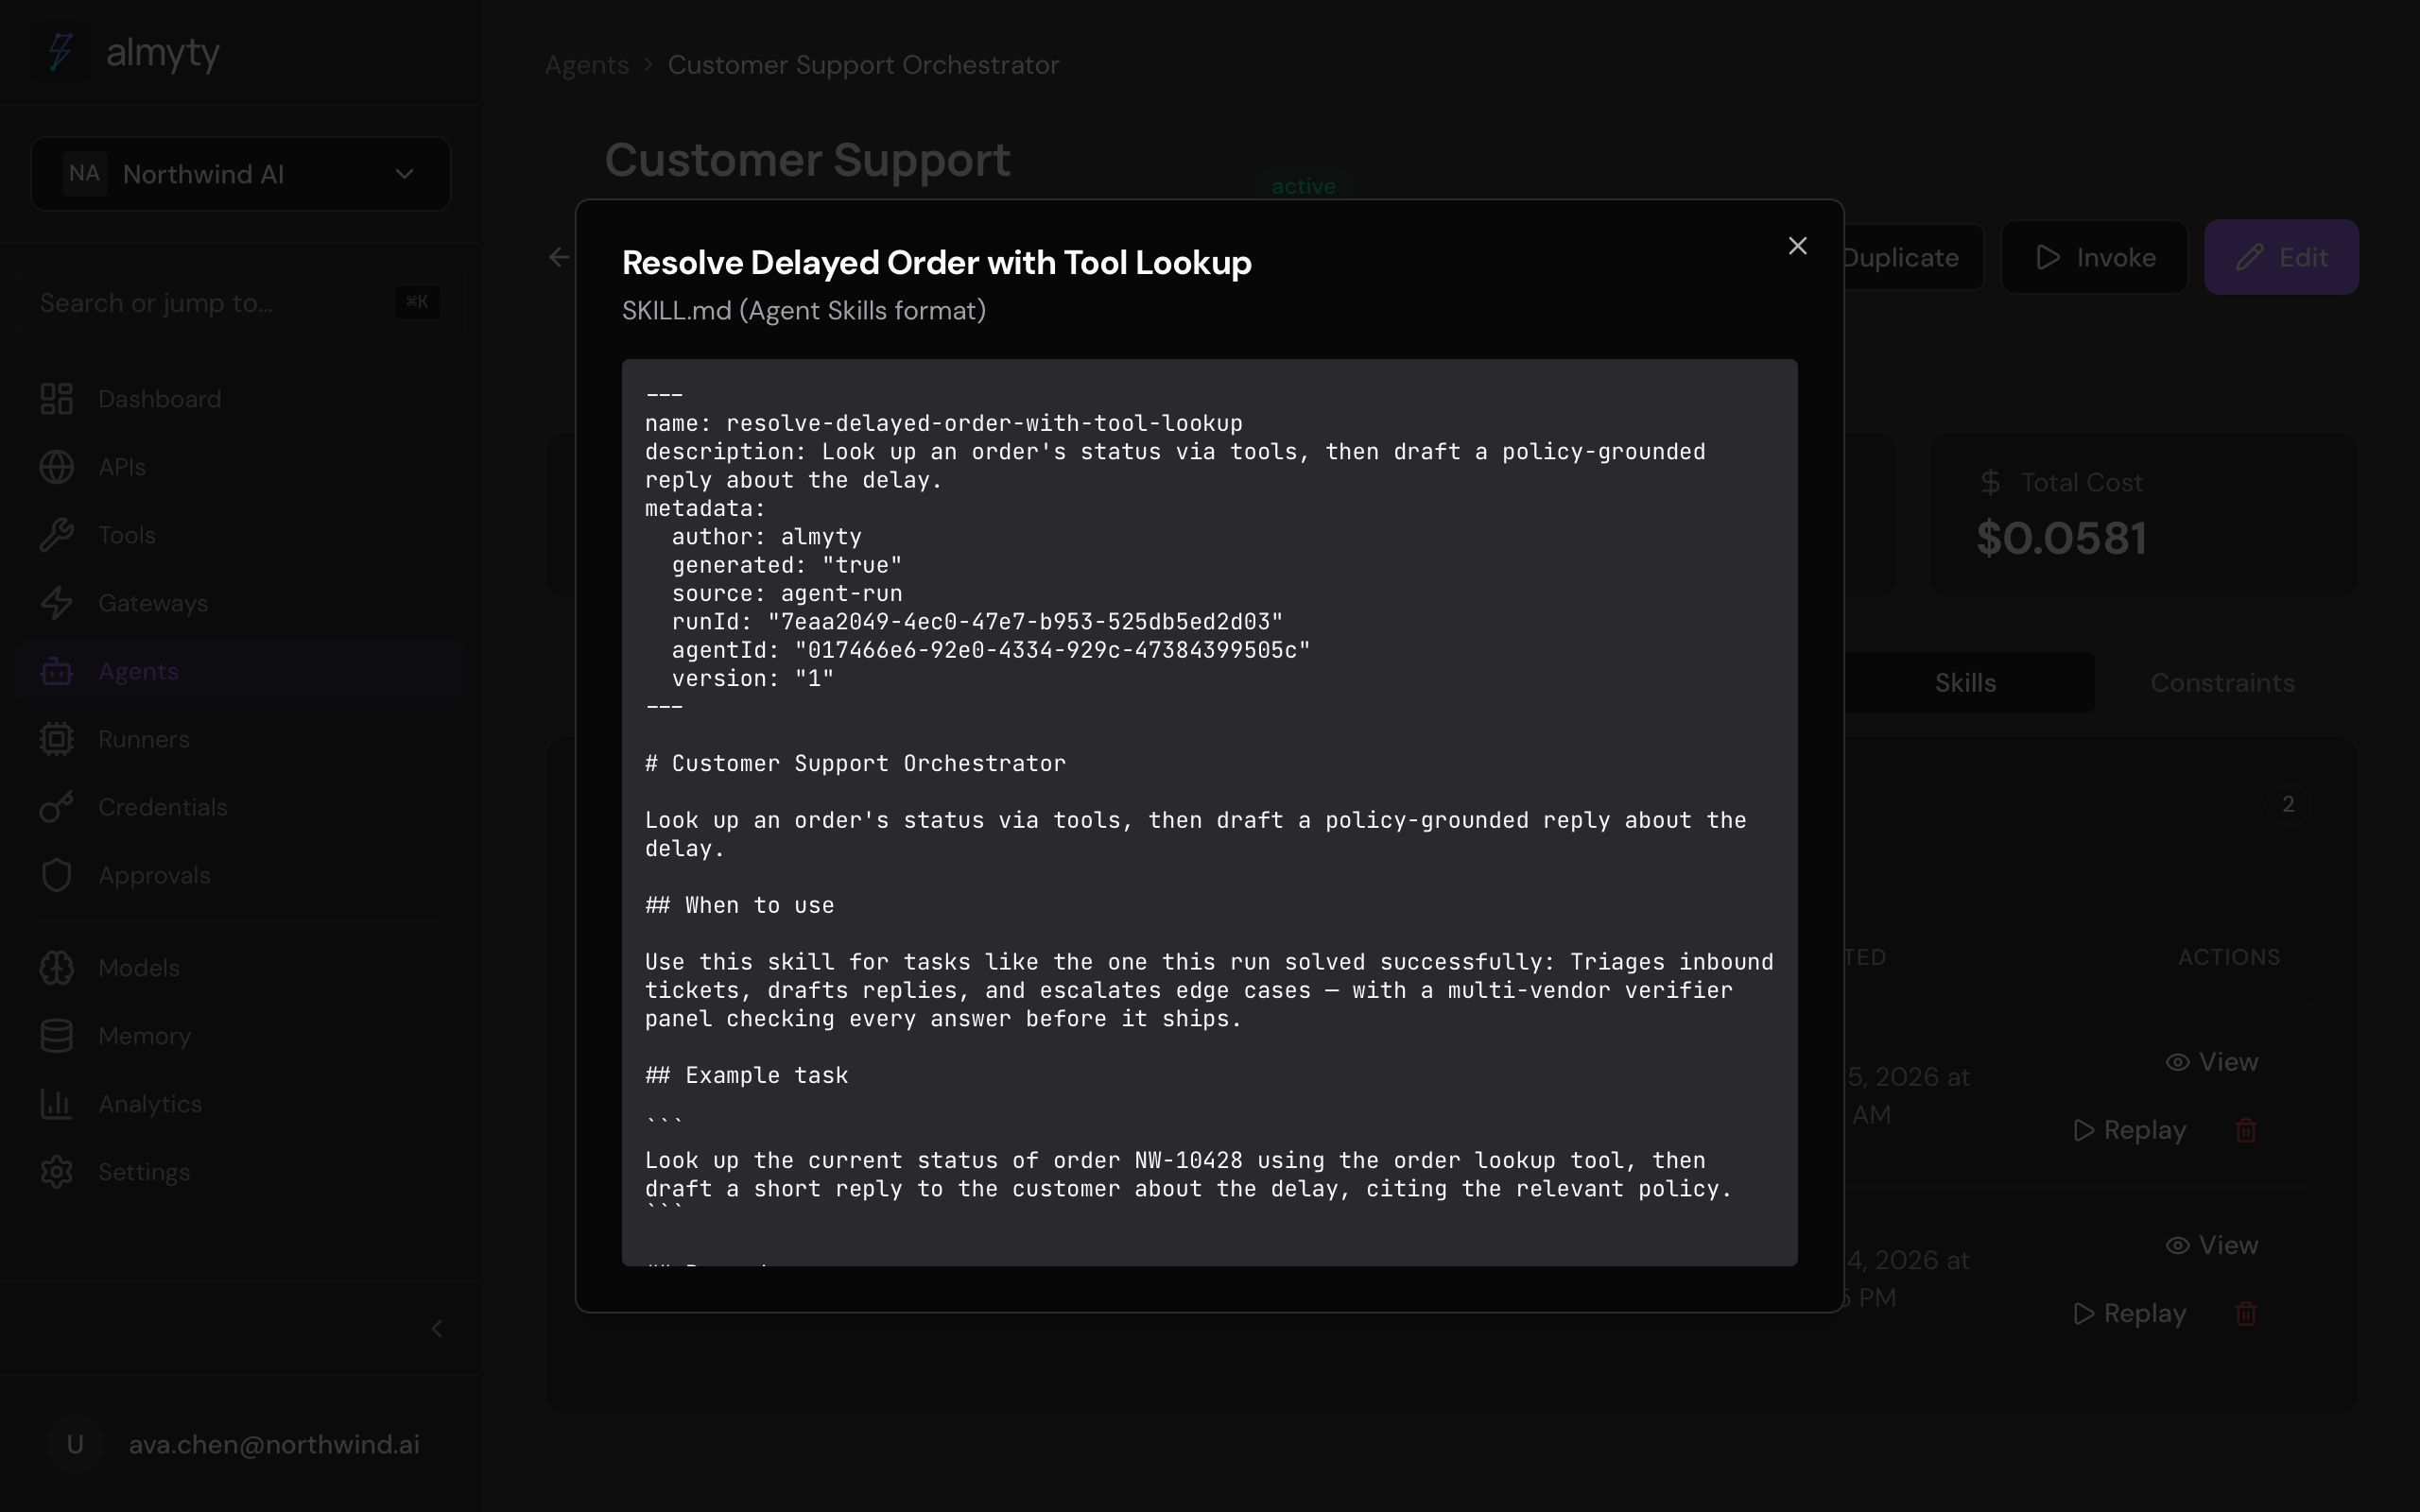Go to Tools in the sidebar
The image size is (2420, 1512).
coord(241,535)
